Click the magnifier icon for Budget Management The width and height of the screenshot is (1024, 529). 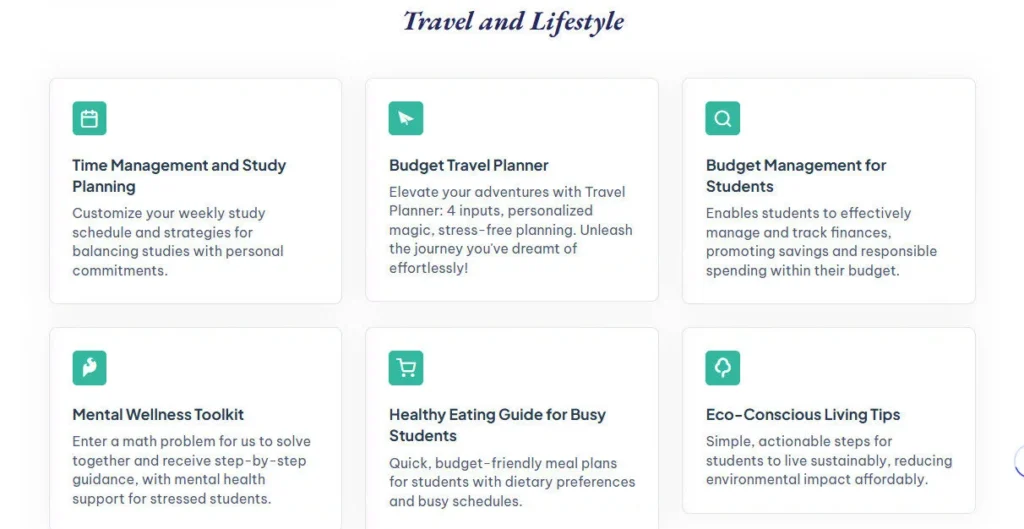point(723,119)
